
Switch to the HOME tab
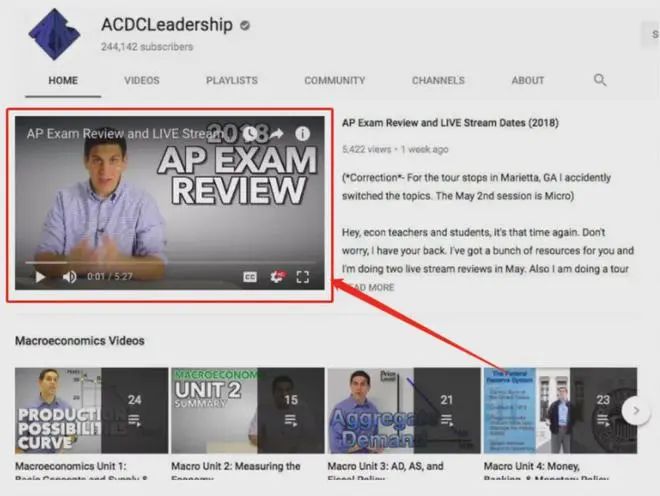(x=63, y=80)
